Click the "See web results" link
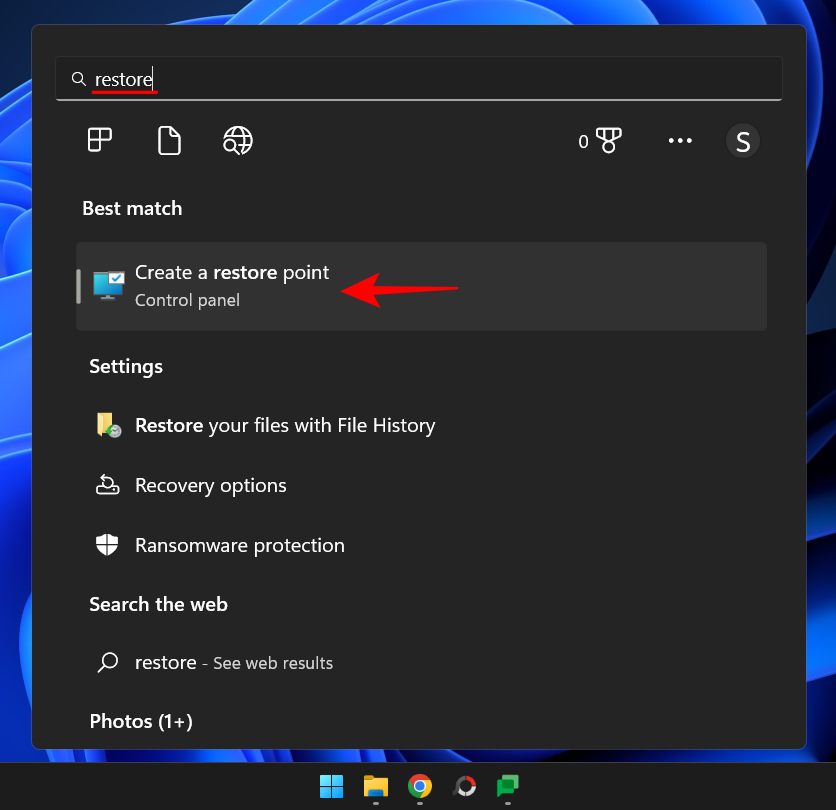 (272, 662)
